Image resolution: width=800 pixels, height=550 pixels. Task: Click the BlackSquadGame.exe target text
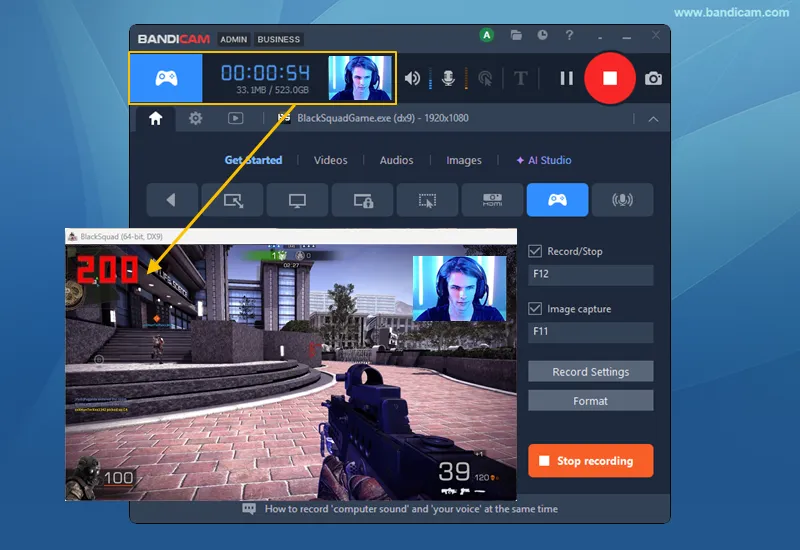click(x=383, y=118)
